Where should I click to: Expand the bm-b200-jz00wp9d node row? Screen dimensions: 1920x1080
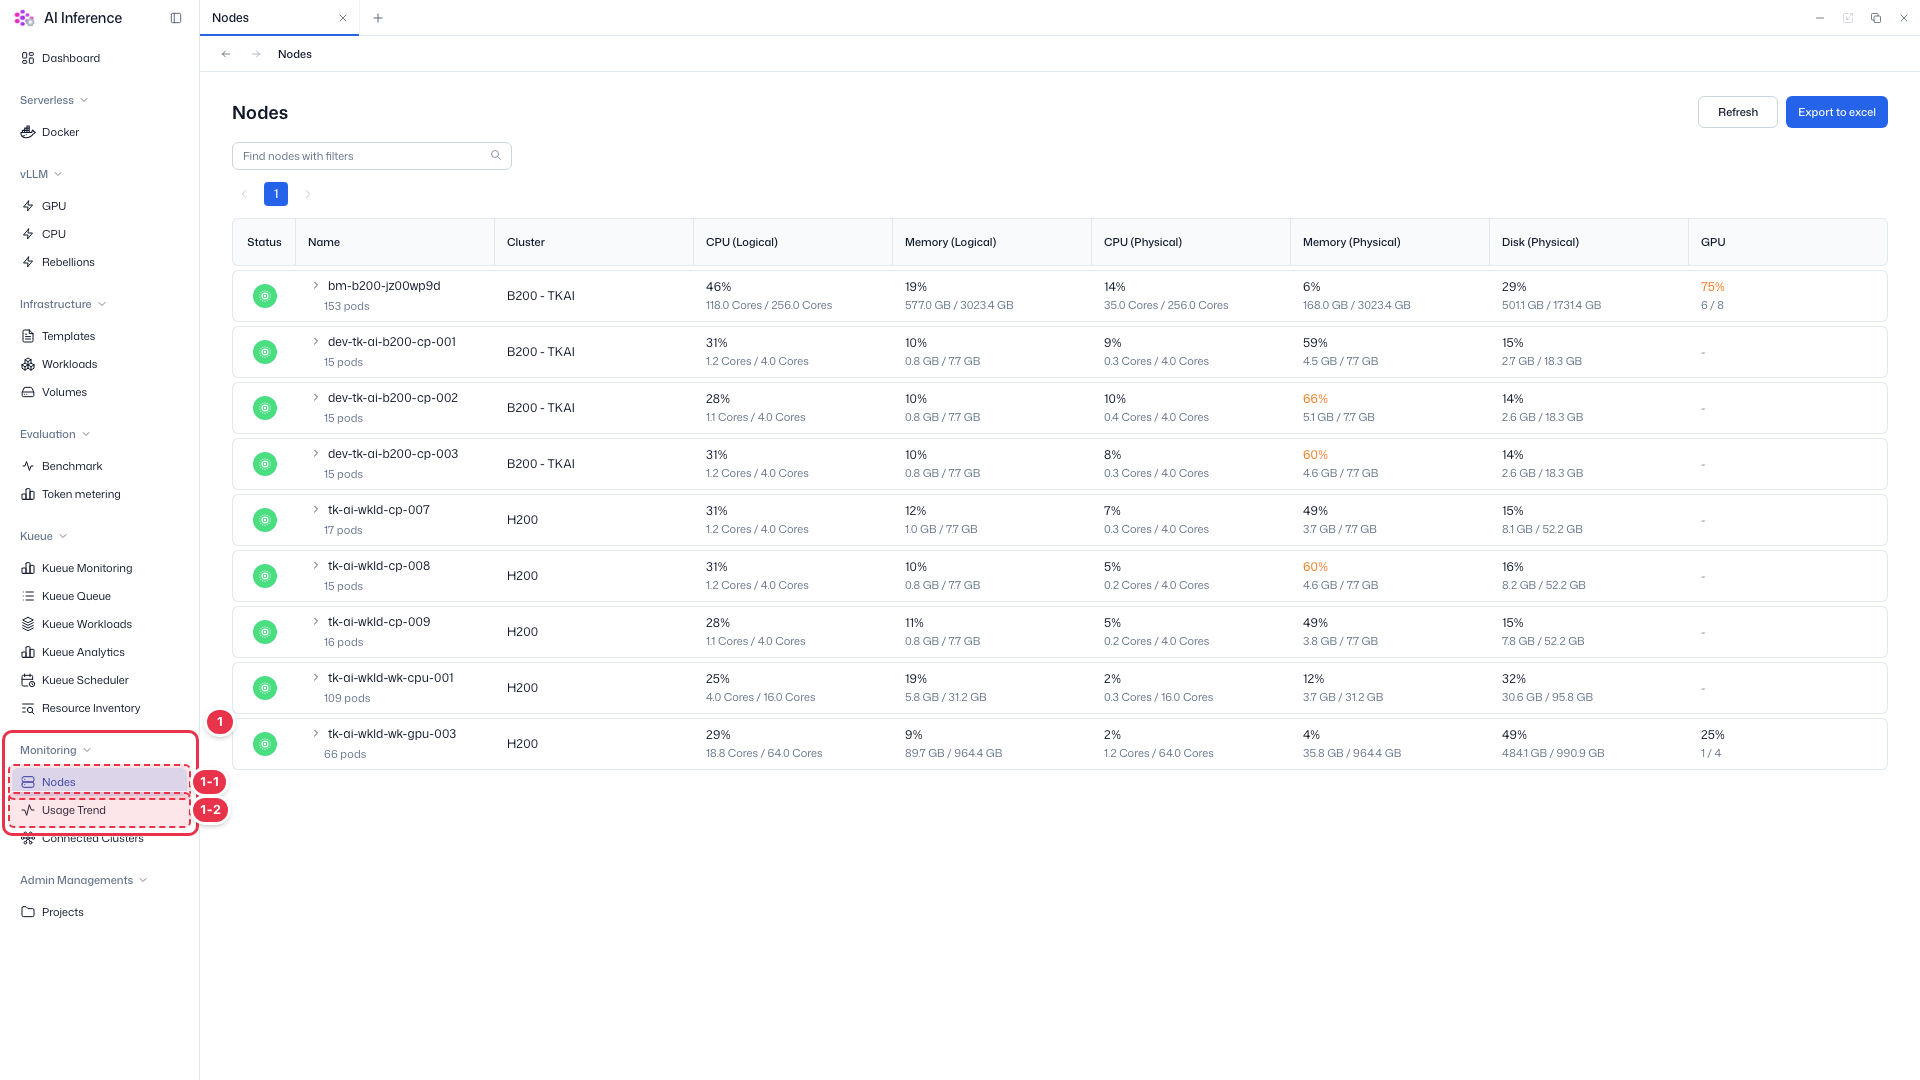(316, 285)
